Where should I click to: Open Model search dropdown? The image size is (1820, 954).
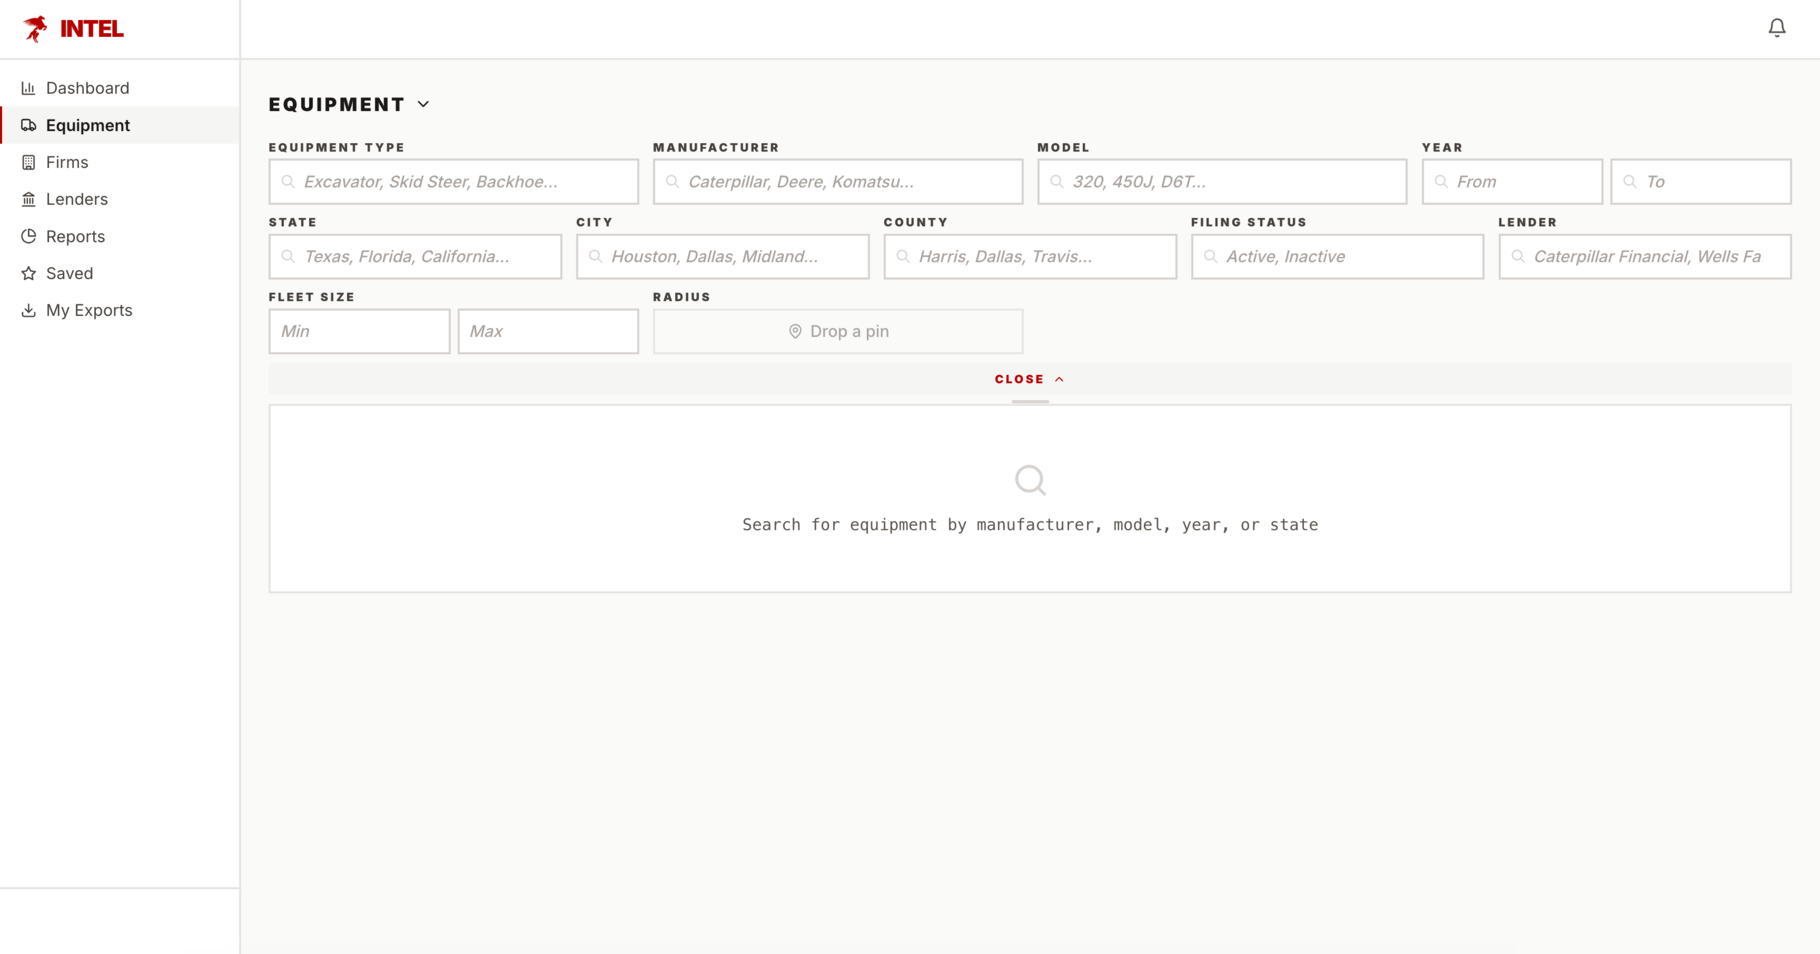pyautogui.click(x=1222, y=182)
